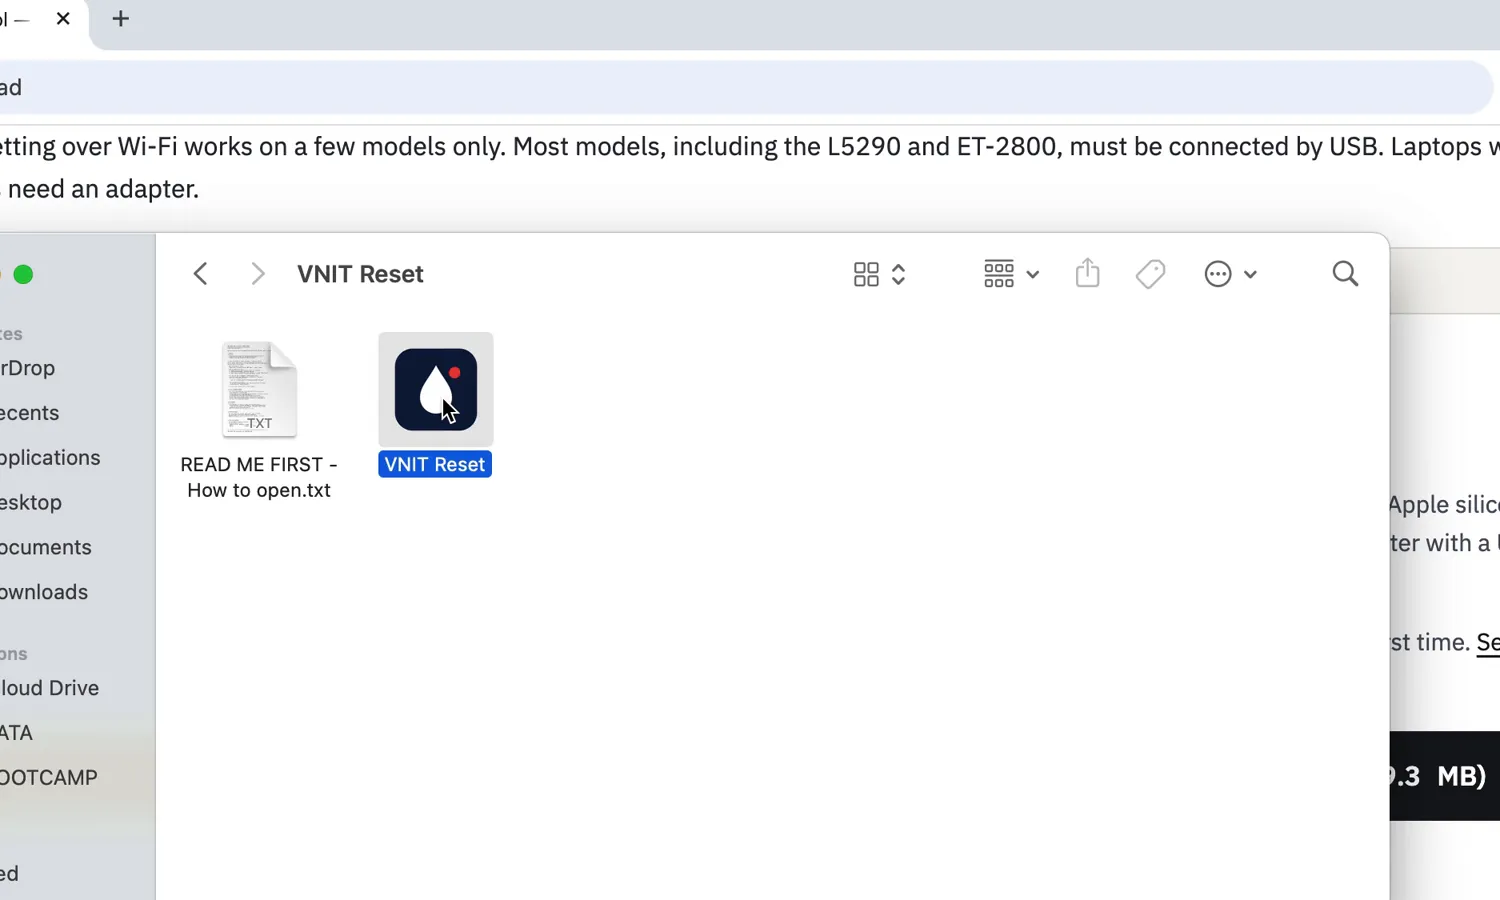This screenshot has width=1500, height=900.
Task: Open iCloud Drive in Finder sidebar
Action: (x=49, y=688)
